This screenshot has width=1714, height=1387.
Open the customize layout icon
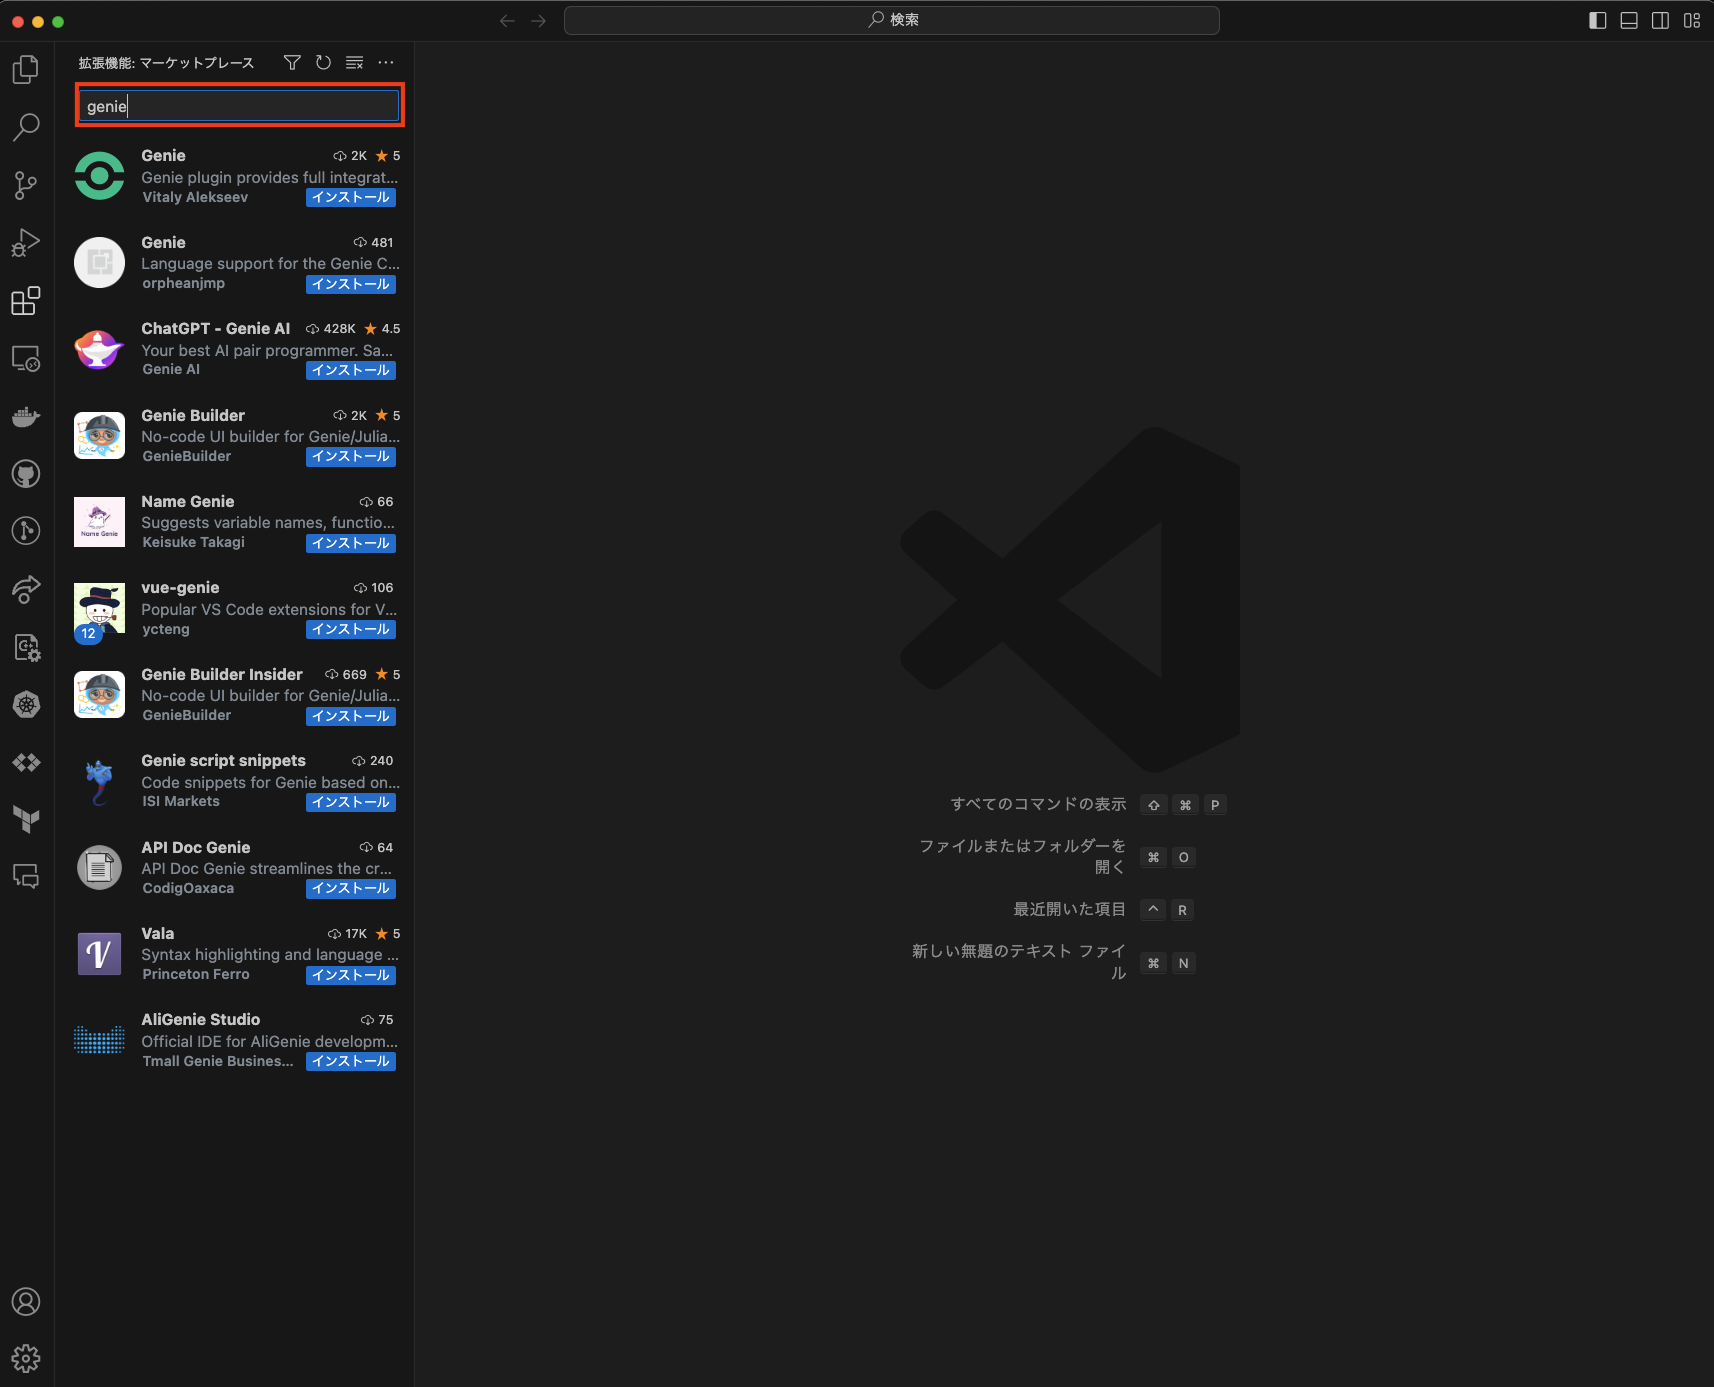click(x=1692, y=21)
